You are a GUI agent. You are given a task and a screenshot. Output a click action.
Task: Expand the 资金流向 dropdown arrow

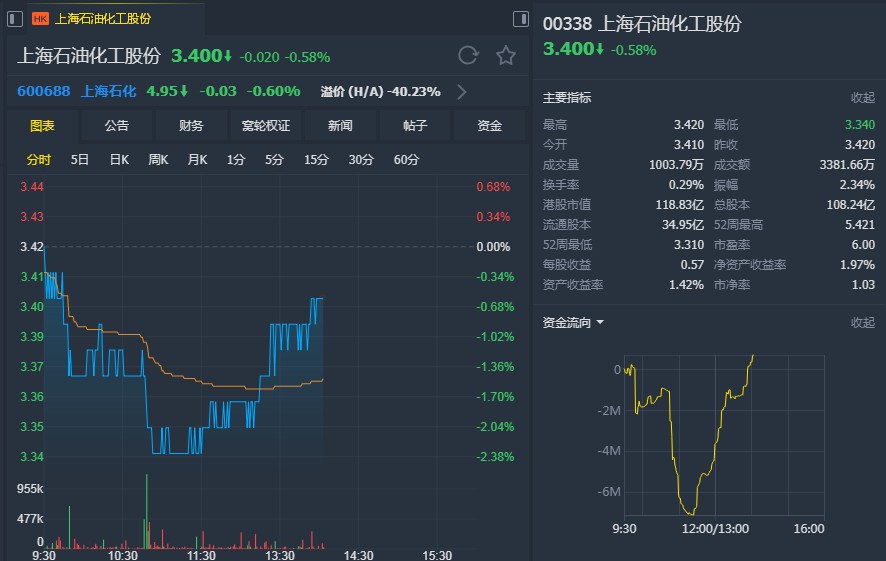(x=600, y=322)
